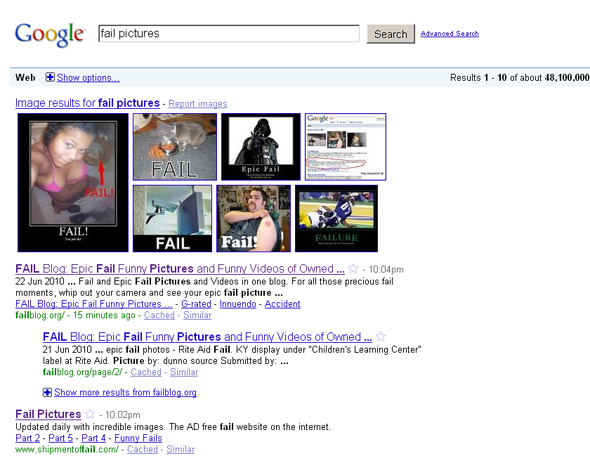Click the Google logo
Viewport: 590px width, 456px height.
(49, 35)
